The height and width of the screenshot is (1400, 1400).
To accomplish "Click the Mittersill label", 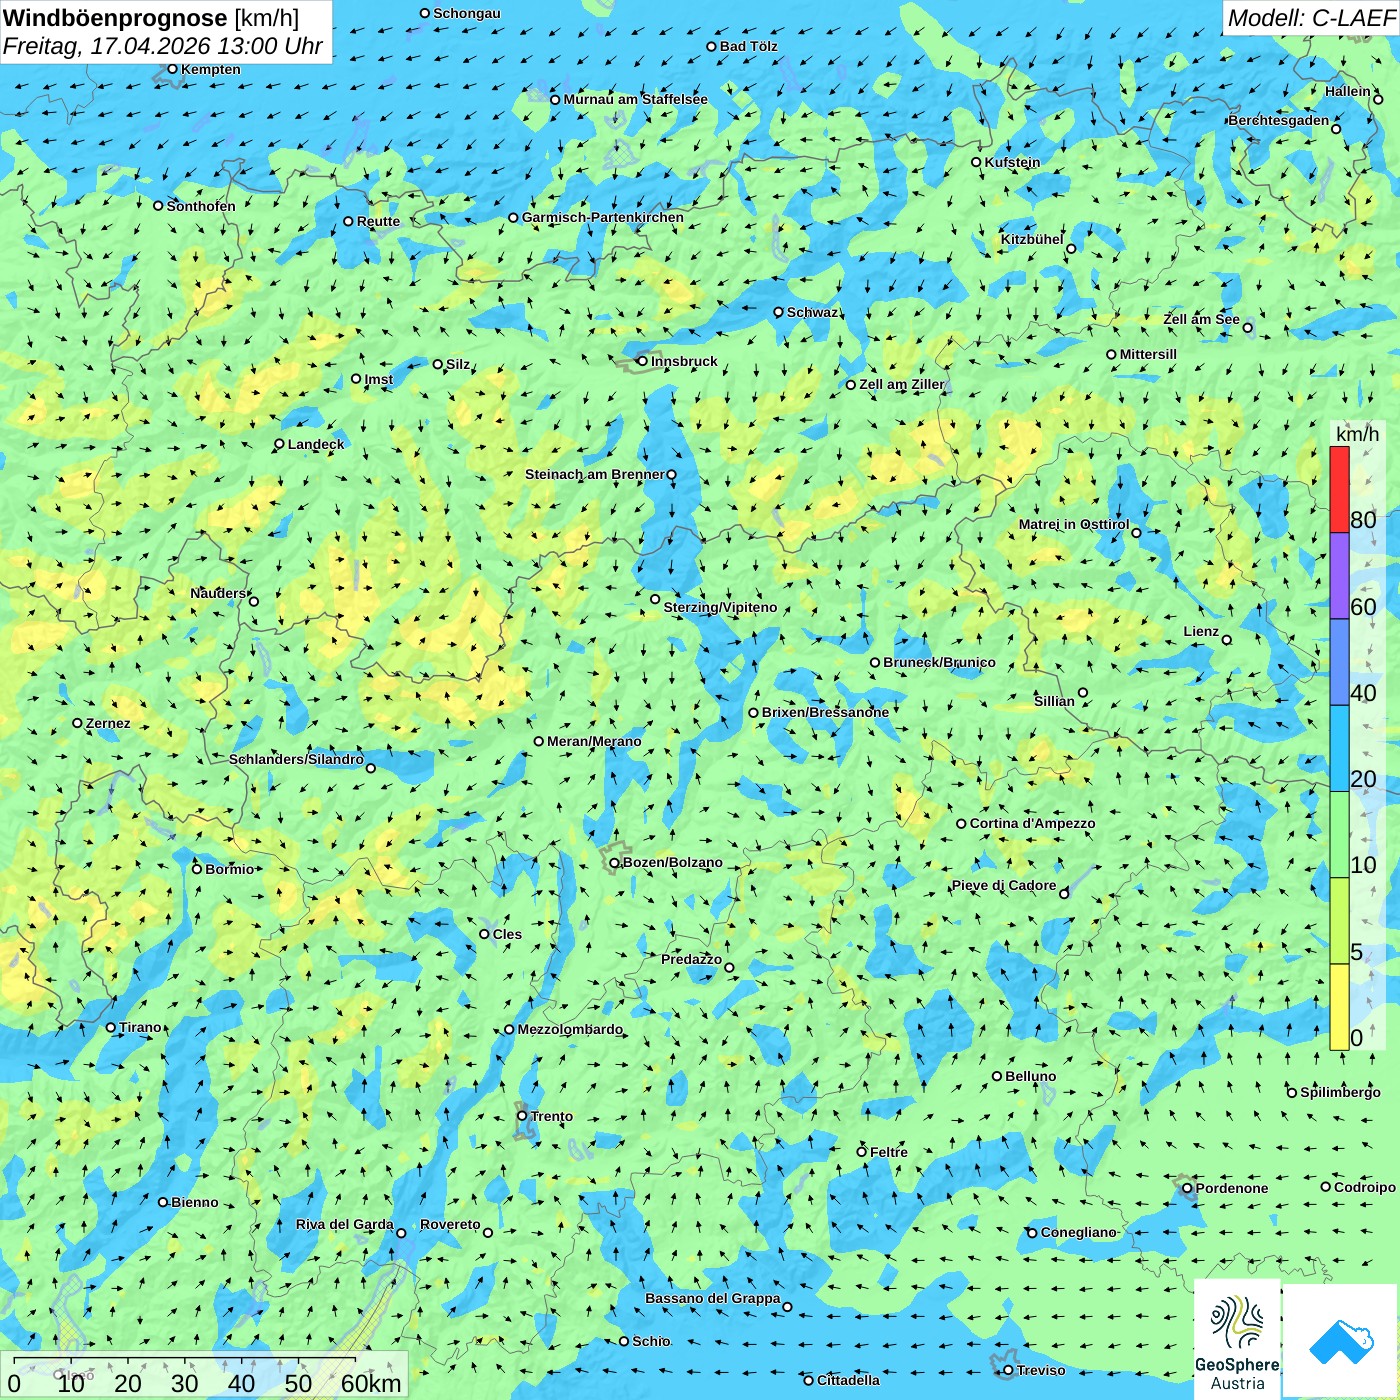I will click(x=1148, y=354).
